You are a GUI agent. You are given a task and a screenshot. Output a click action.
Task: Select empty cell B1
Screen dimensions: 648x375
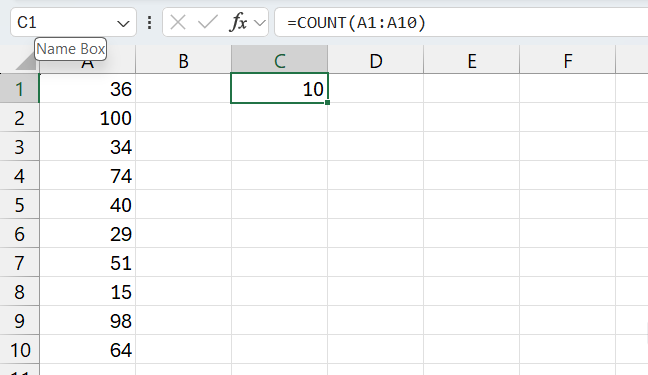coord(183,88)
